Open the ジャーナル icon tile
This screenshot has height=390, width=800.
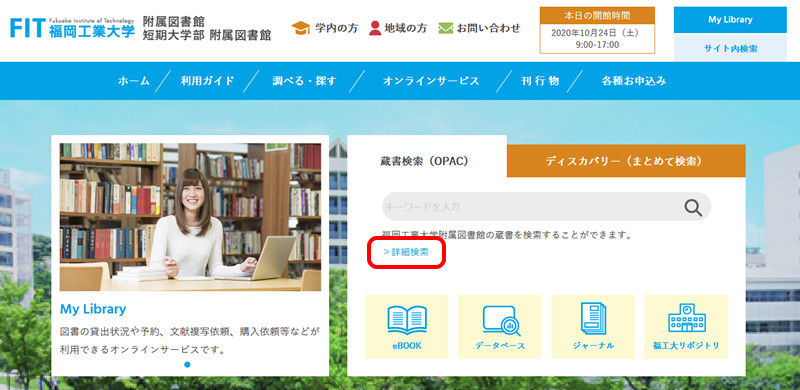click(593, 327)
